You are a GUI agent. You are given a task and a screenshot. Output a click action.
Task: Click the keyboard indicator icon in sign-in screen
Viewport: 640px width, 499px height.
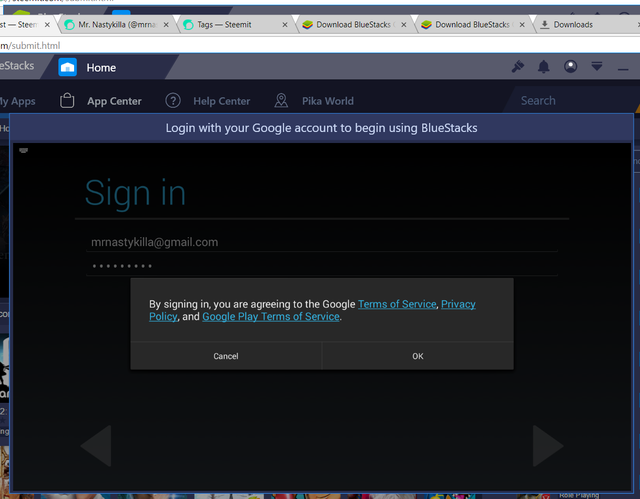tap(24, 151)
